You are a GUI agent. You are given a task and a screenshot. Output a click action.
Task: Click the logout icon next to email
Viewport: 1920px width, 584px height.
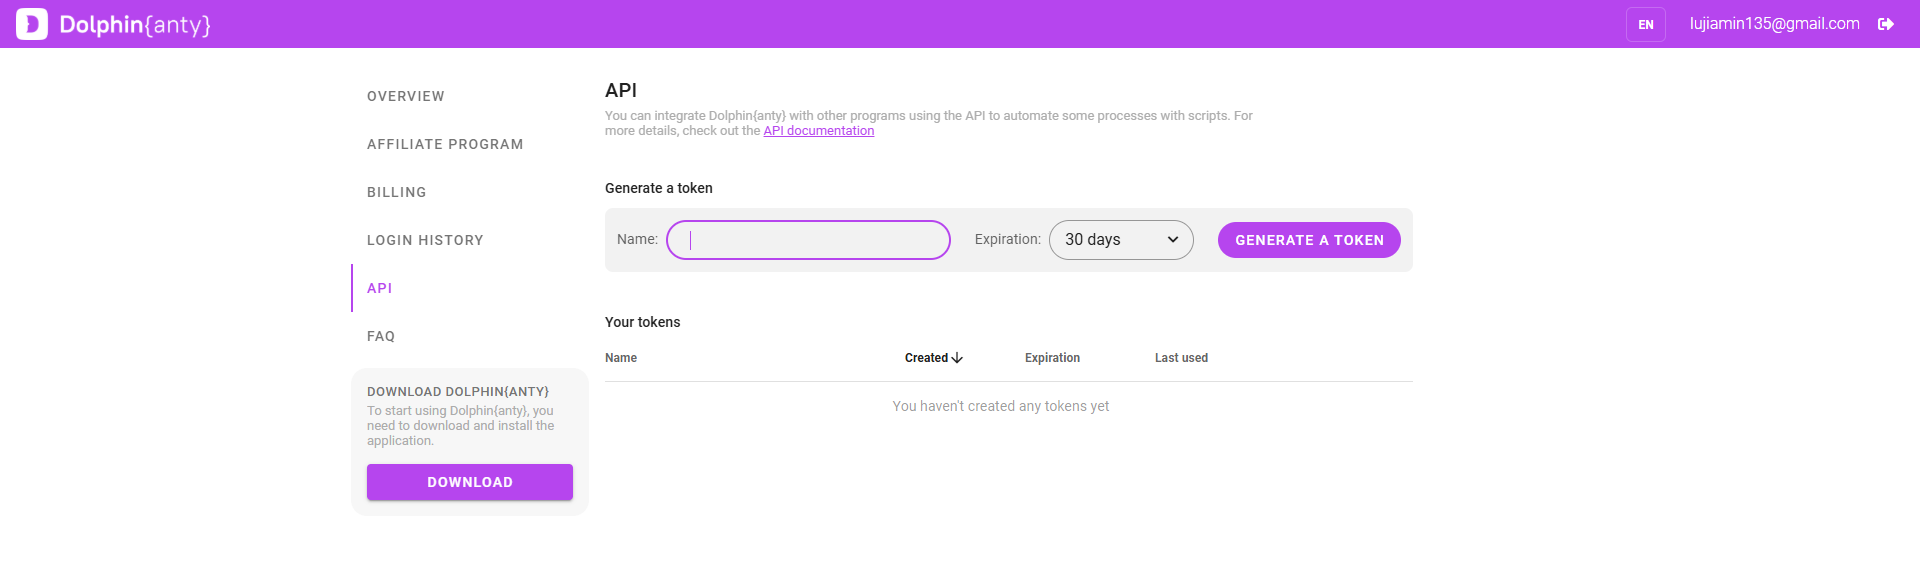pos(1886,24)
